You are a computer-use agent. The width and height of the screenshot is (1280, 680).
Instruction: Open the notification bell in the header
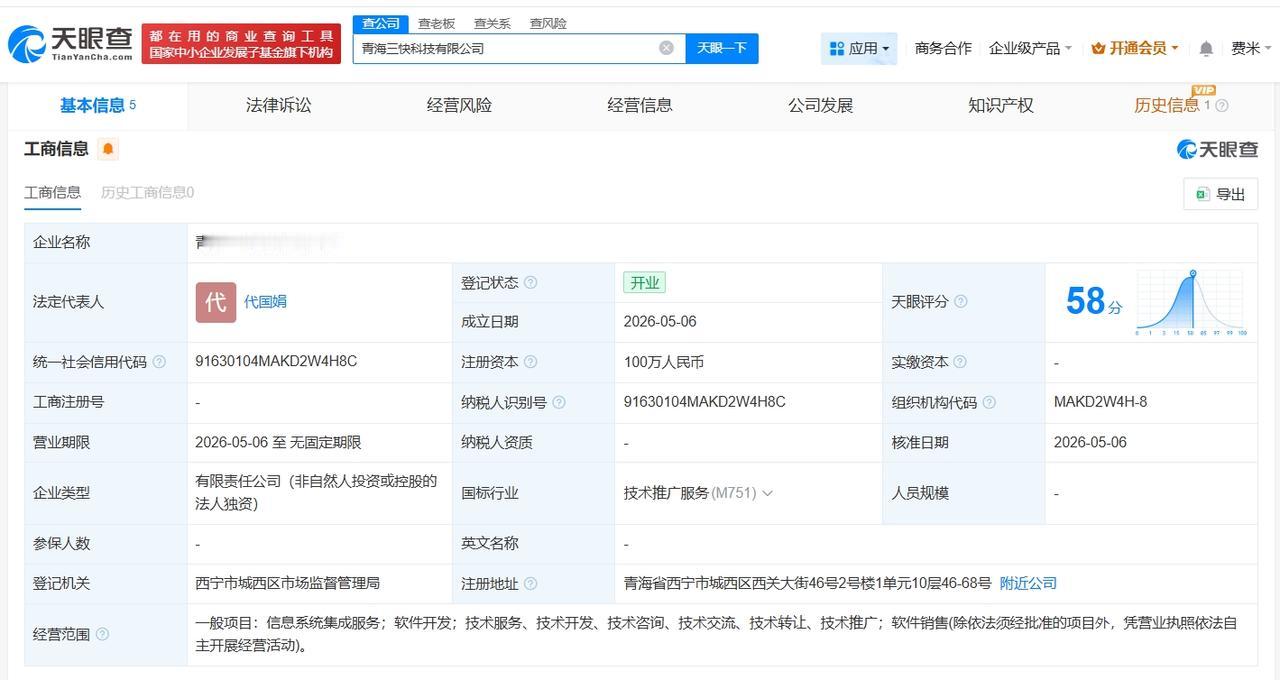[x=1206, y=48]
